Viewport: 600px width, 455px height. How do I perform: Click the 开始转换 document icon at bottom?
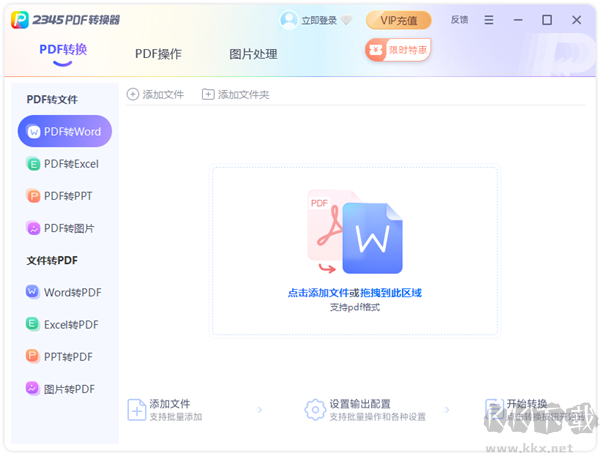click(495, 410)
